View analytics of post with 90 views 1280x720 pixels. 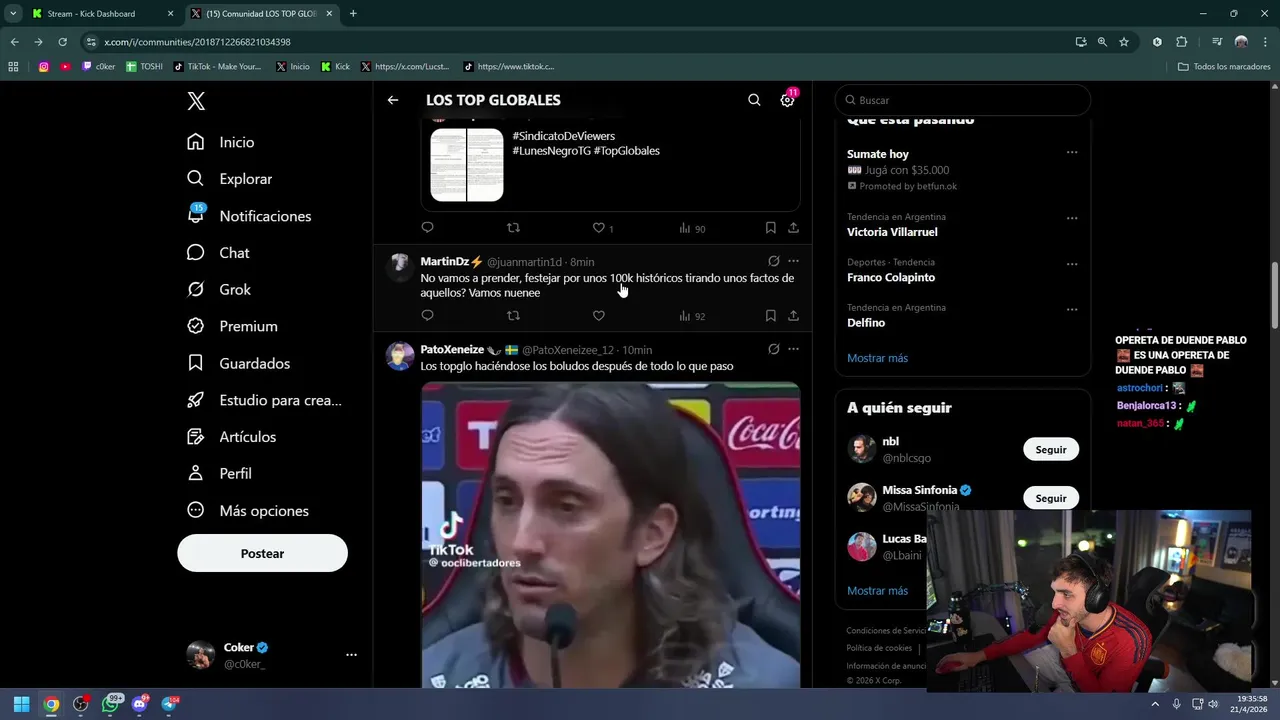[692, 228]
